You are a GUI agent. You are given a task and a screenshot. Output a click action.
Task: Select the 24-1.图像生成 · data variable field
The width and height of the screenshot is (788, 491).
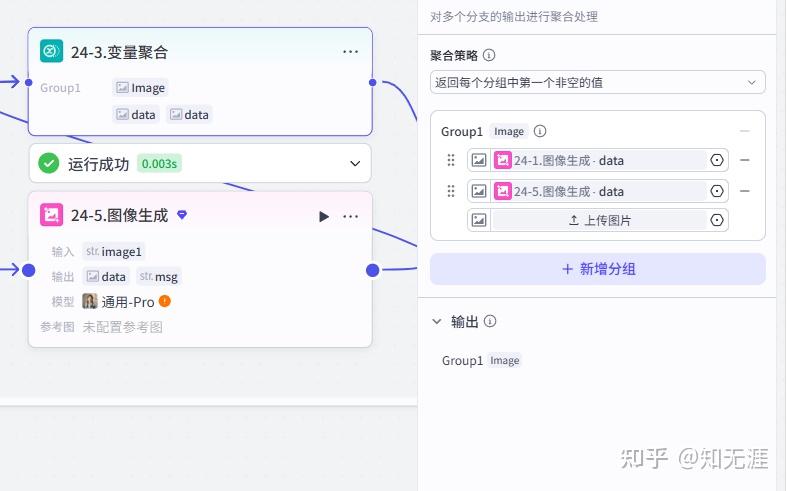[598, 160]
